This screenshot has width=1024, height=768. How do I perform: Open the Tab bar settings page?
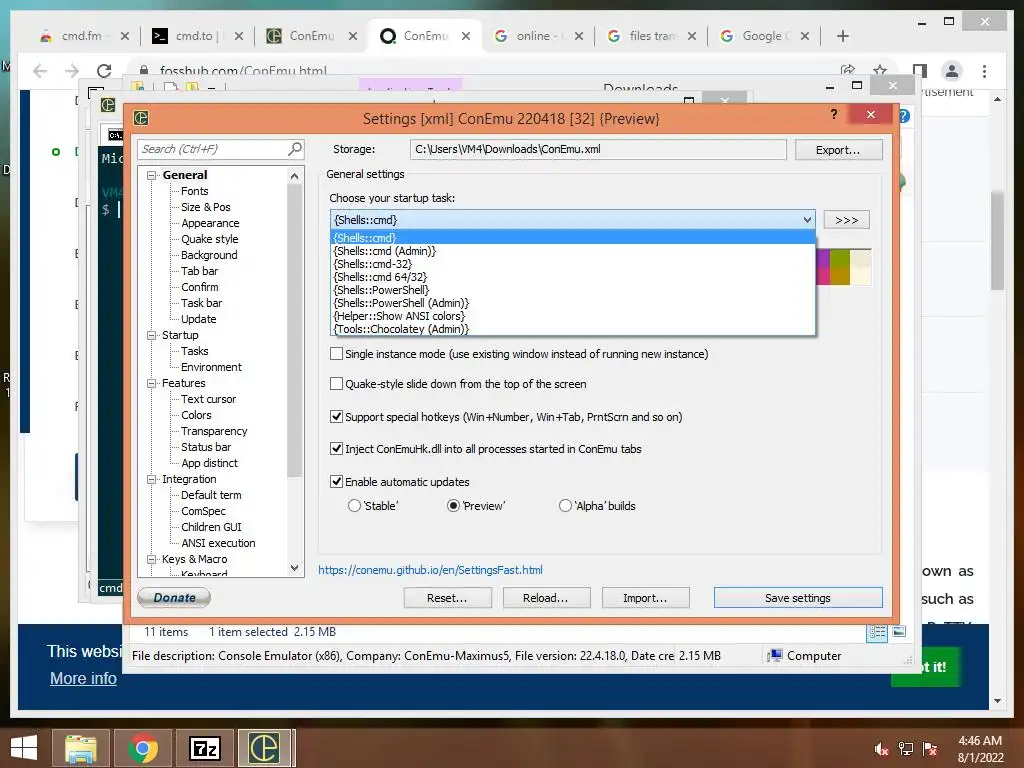[x=199, y=271]
